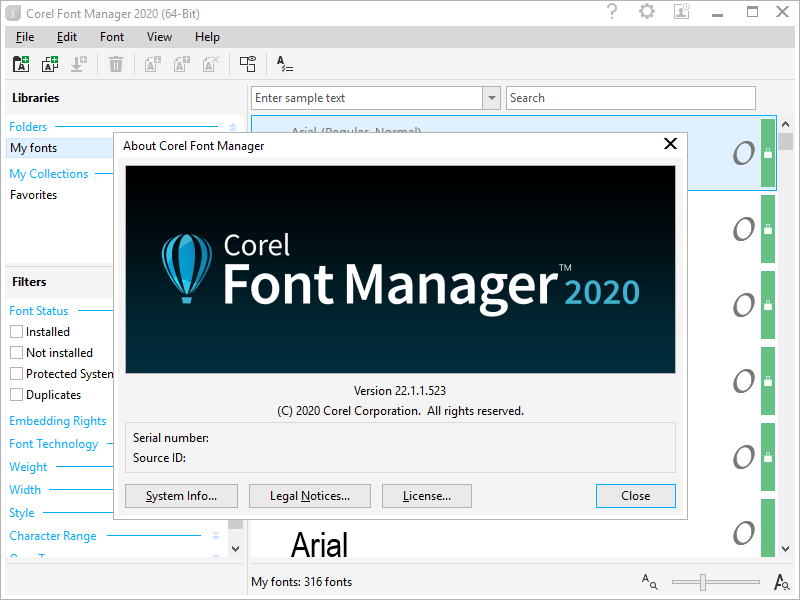Click the font details list toolbar icon
This screenshot has height=600, width=800.
pyautogui.click(x=285, y=64)
